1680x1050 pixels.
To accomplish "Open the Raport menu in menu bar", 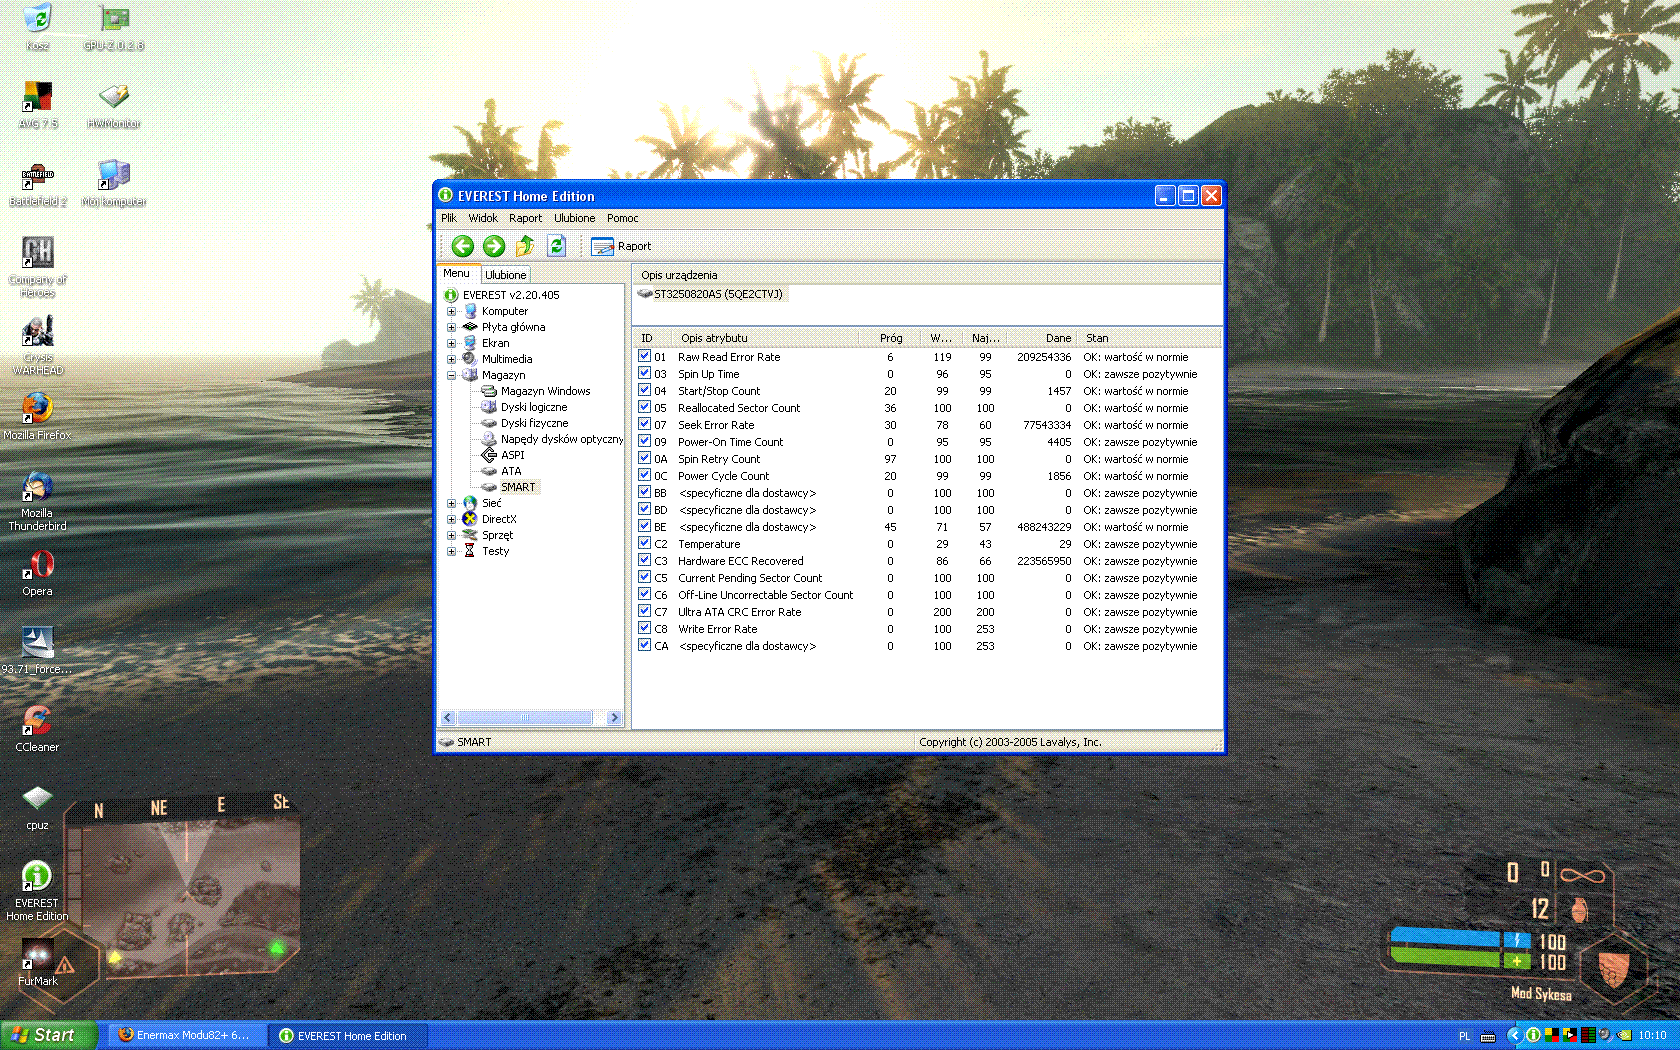I will [x=525, y=218].
